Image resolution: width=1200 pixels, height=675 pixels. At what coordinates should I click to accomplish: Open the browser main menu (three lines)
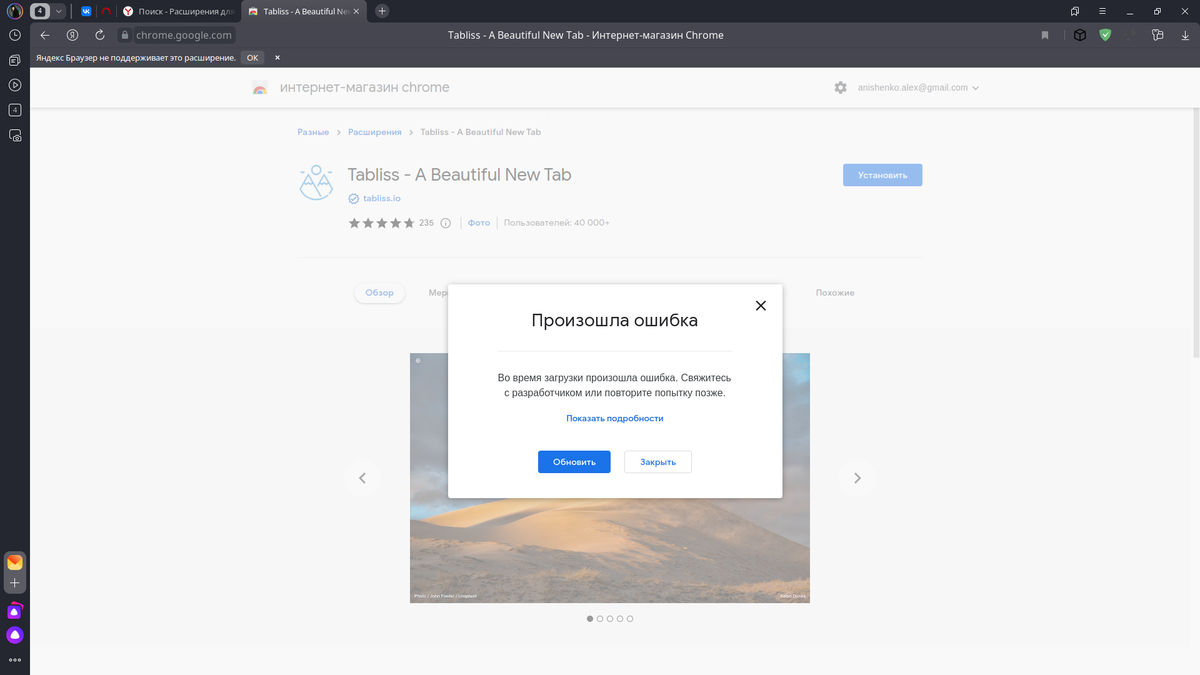point(1102,11)
